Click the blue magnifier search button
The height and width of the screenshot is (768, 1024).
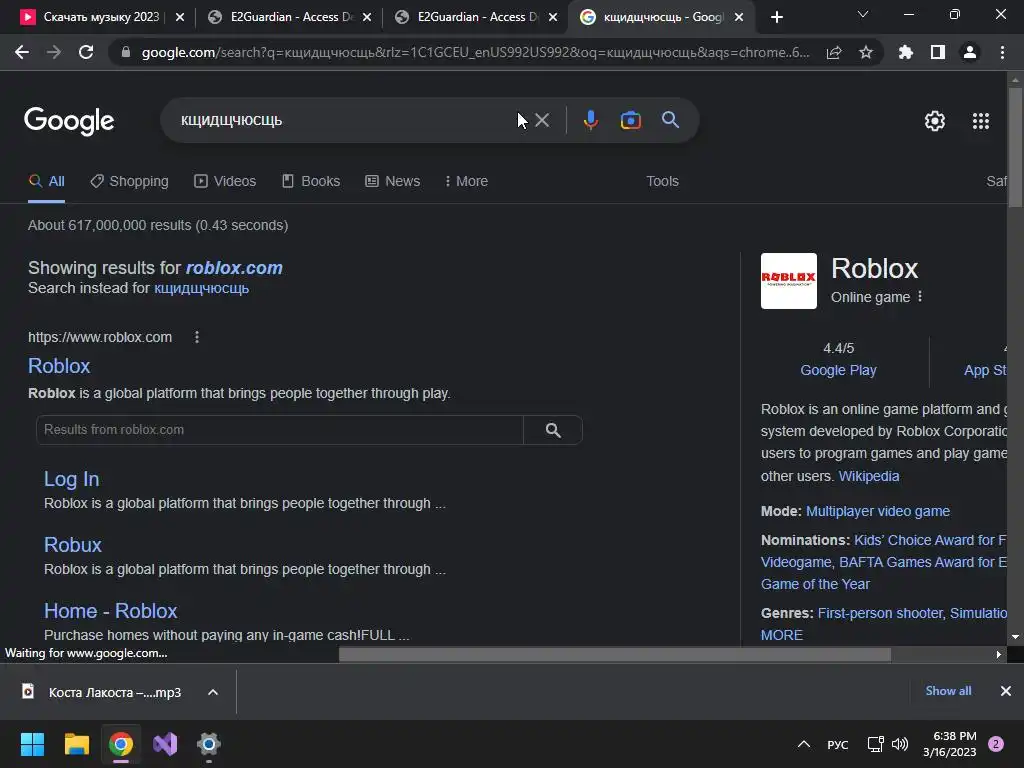[x=671, y=120]
